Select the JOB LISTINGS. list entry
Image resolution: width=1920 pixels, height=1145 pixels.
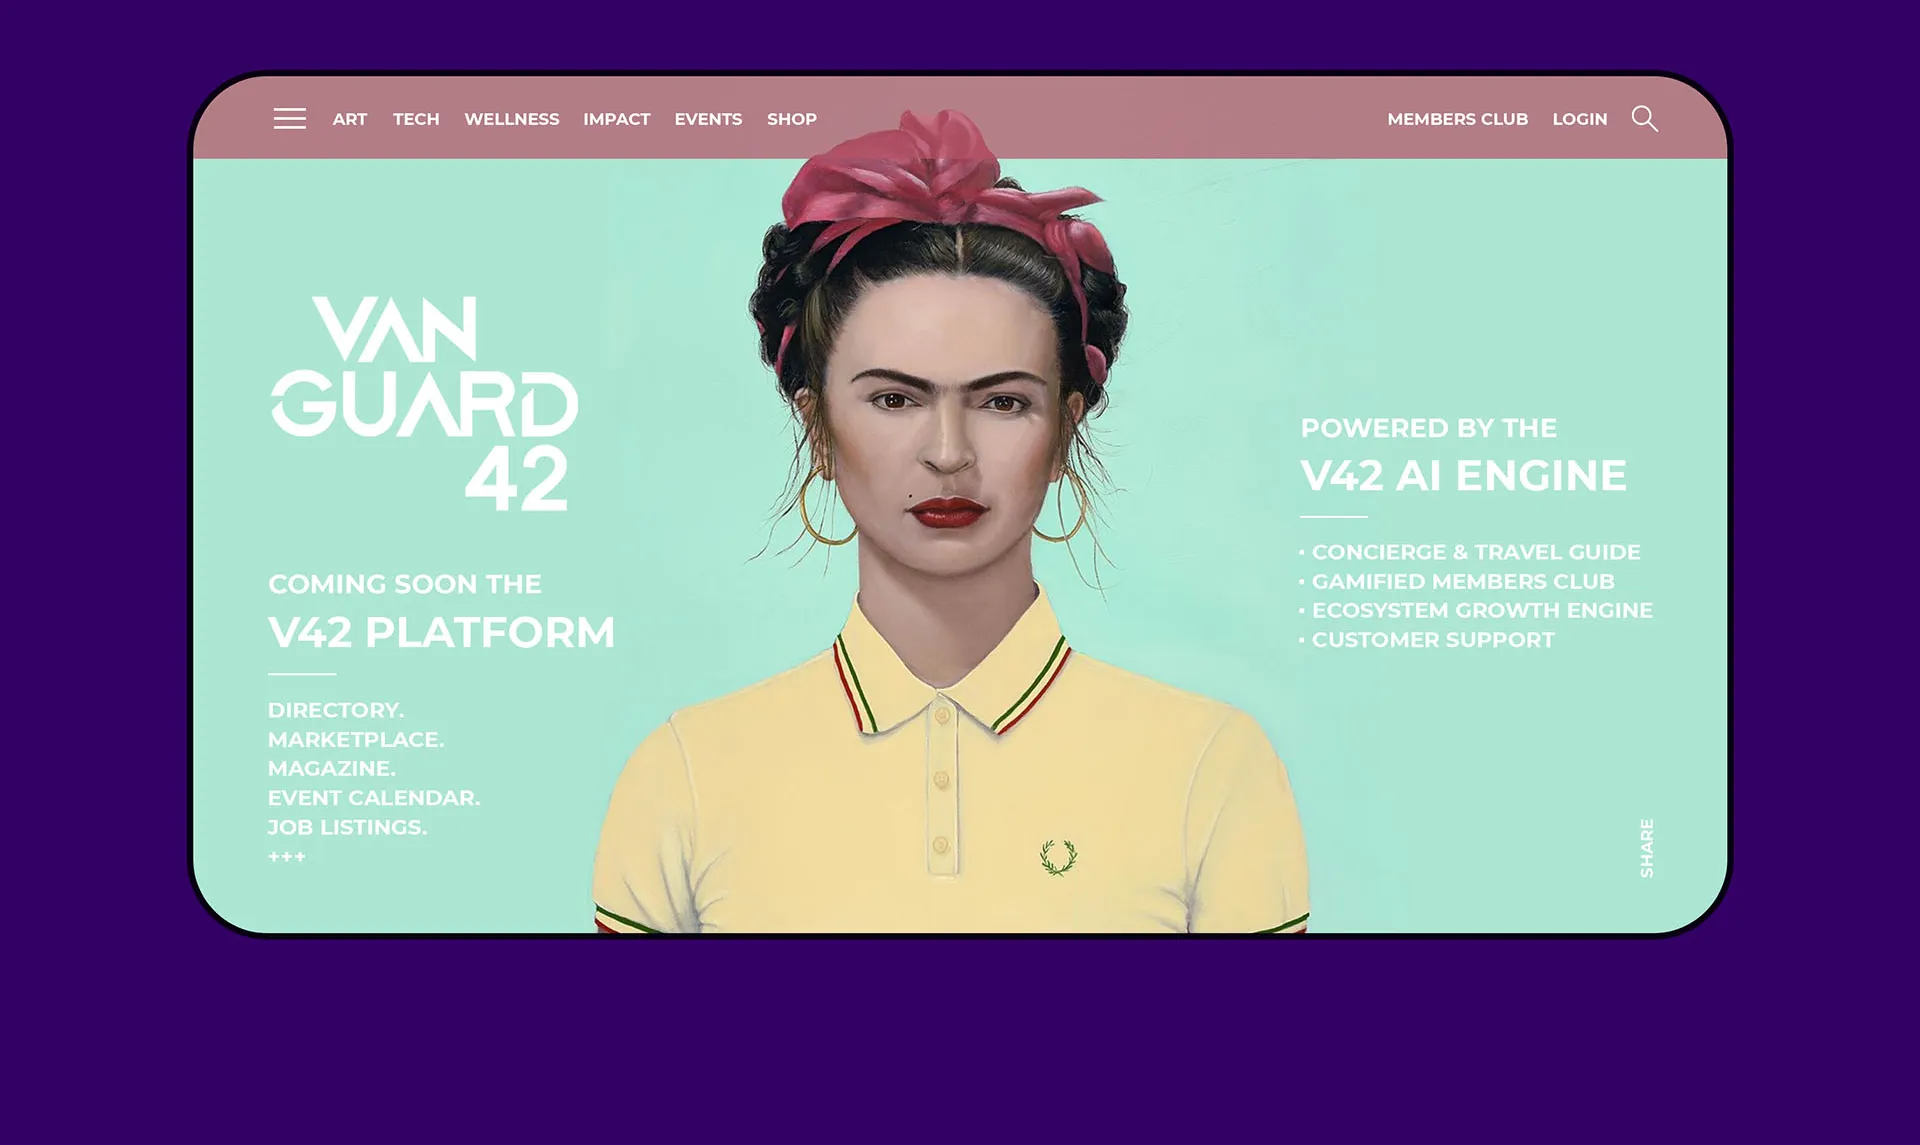347,827
